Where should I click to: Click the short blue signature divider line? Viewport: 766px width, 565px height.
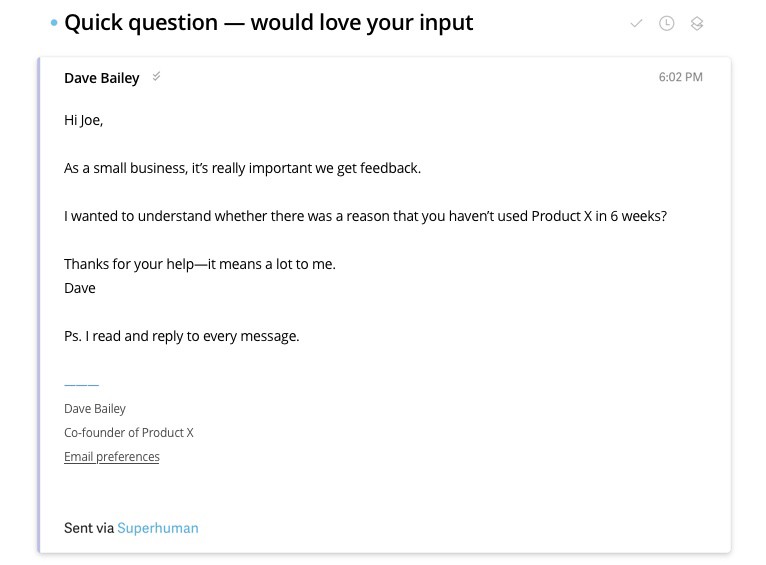pos(81,385)
